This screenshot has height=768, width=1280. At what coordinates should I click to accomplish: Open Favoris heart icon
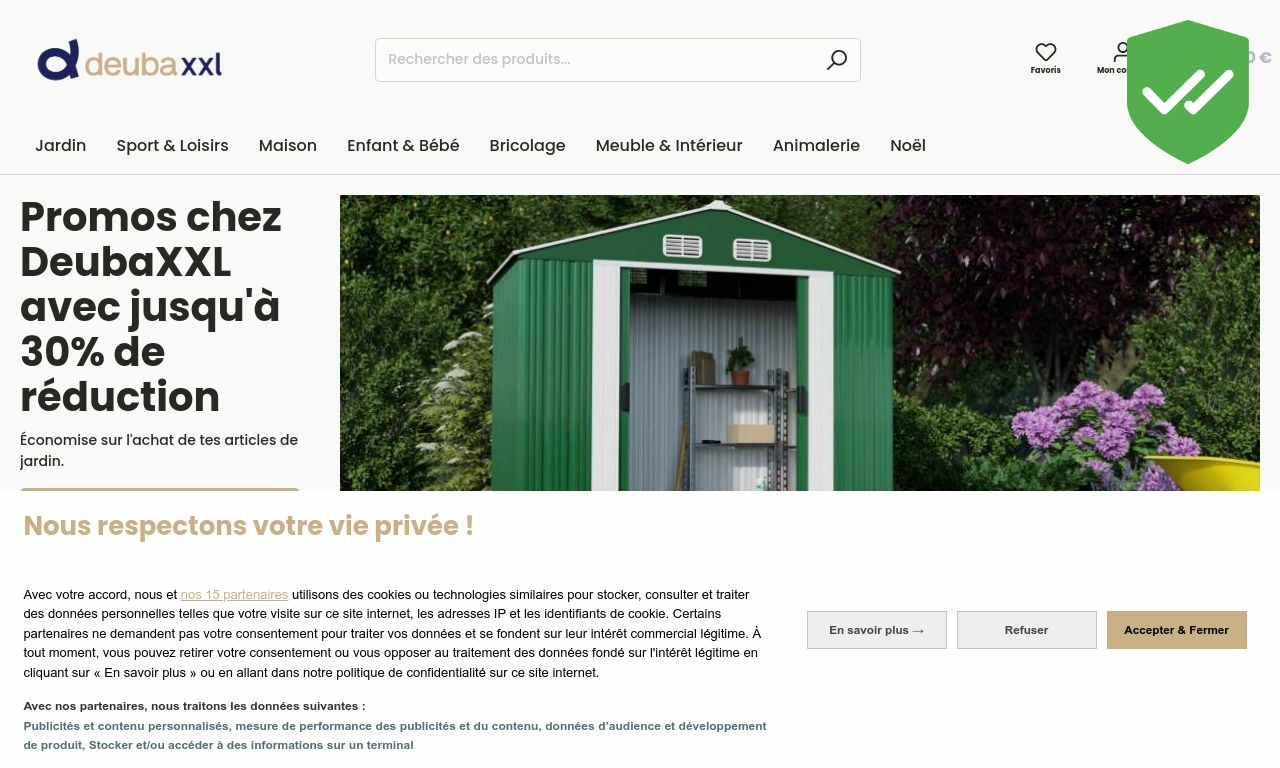click(1046, 52)
